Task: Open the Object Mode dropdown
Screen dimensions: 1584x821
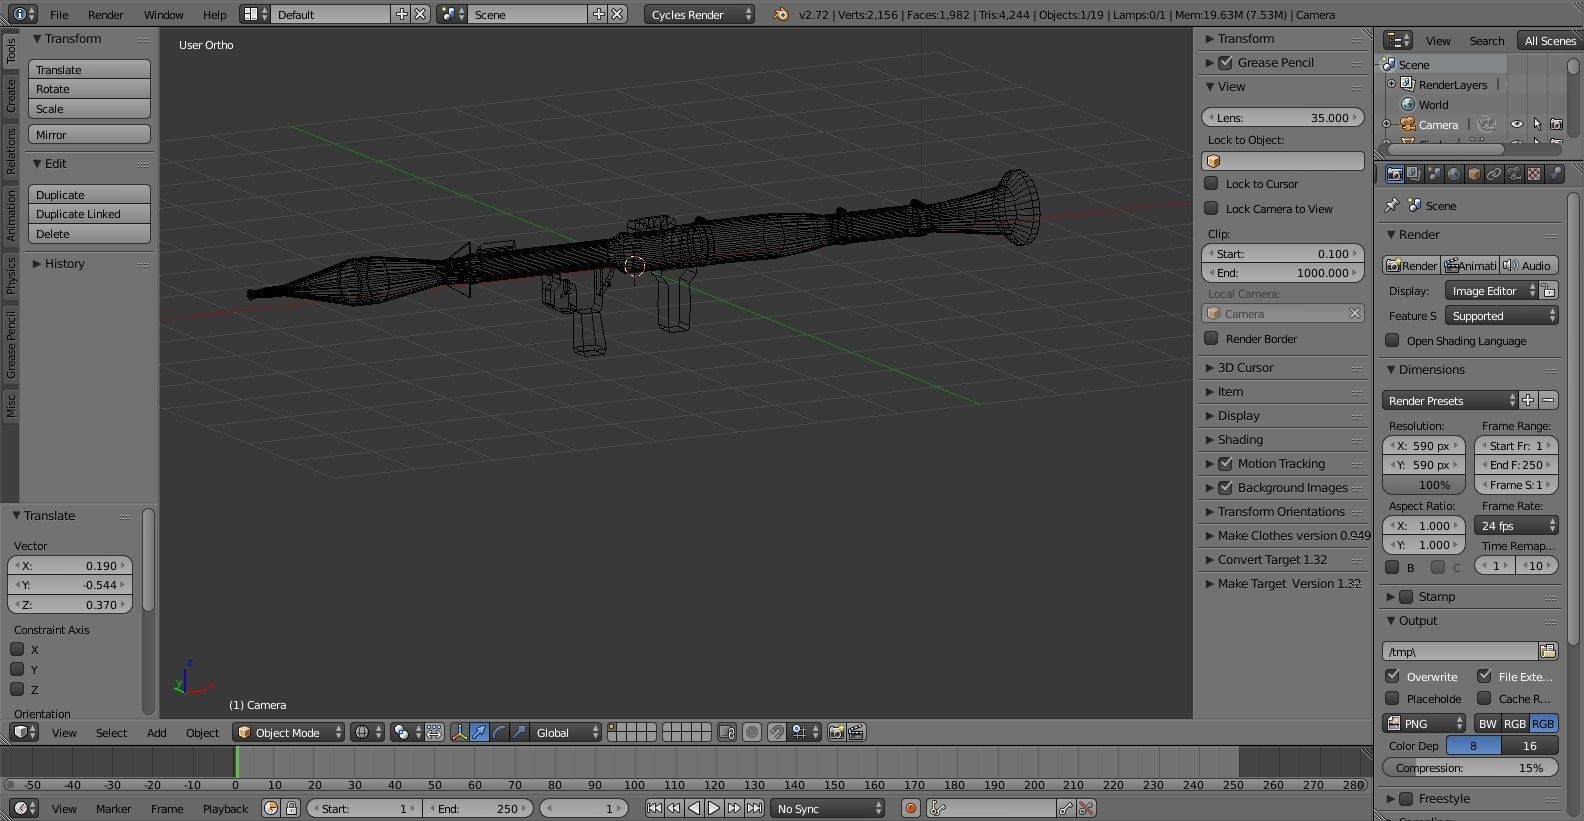Action: point(288,732)
